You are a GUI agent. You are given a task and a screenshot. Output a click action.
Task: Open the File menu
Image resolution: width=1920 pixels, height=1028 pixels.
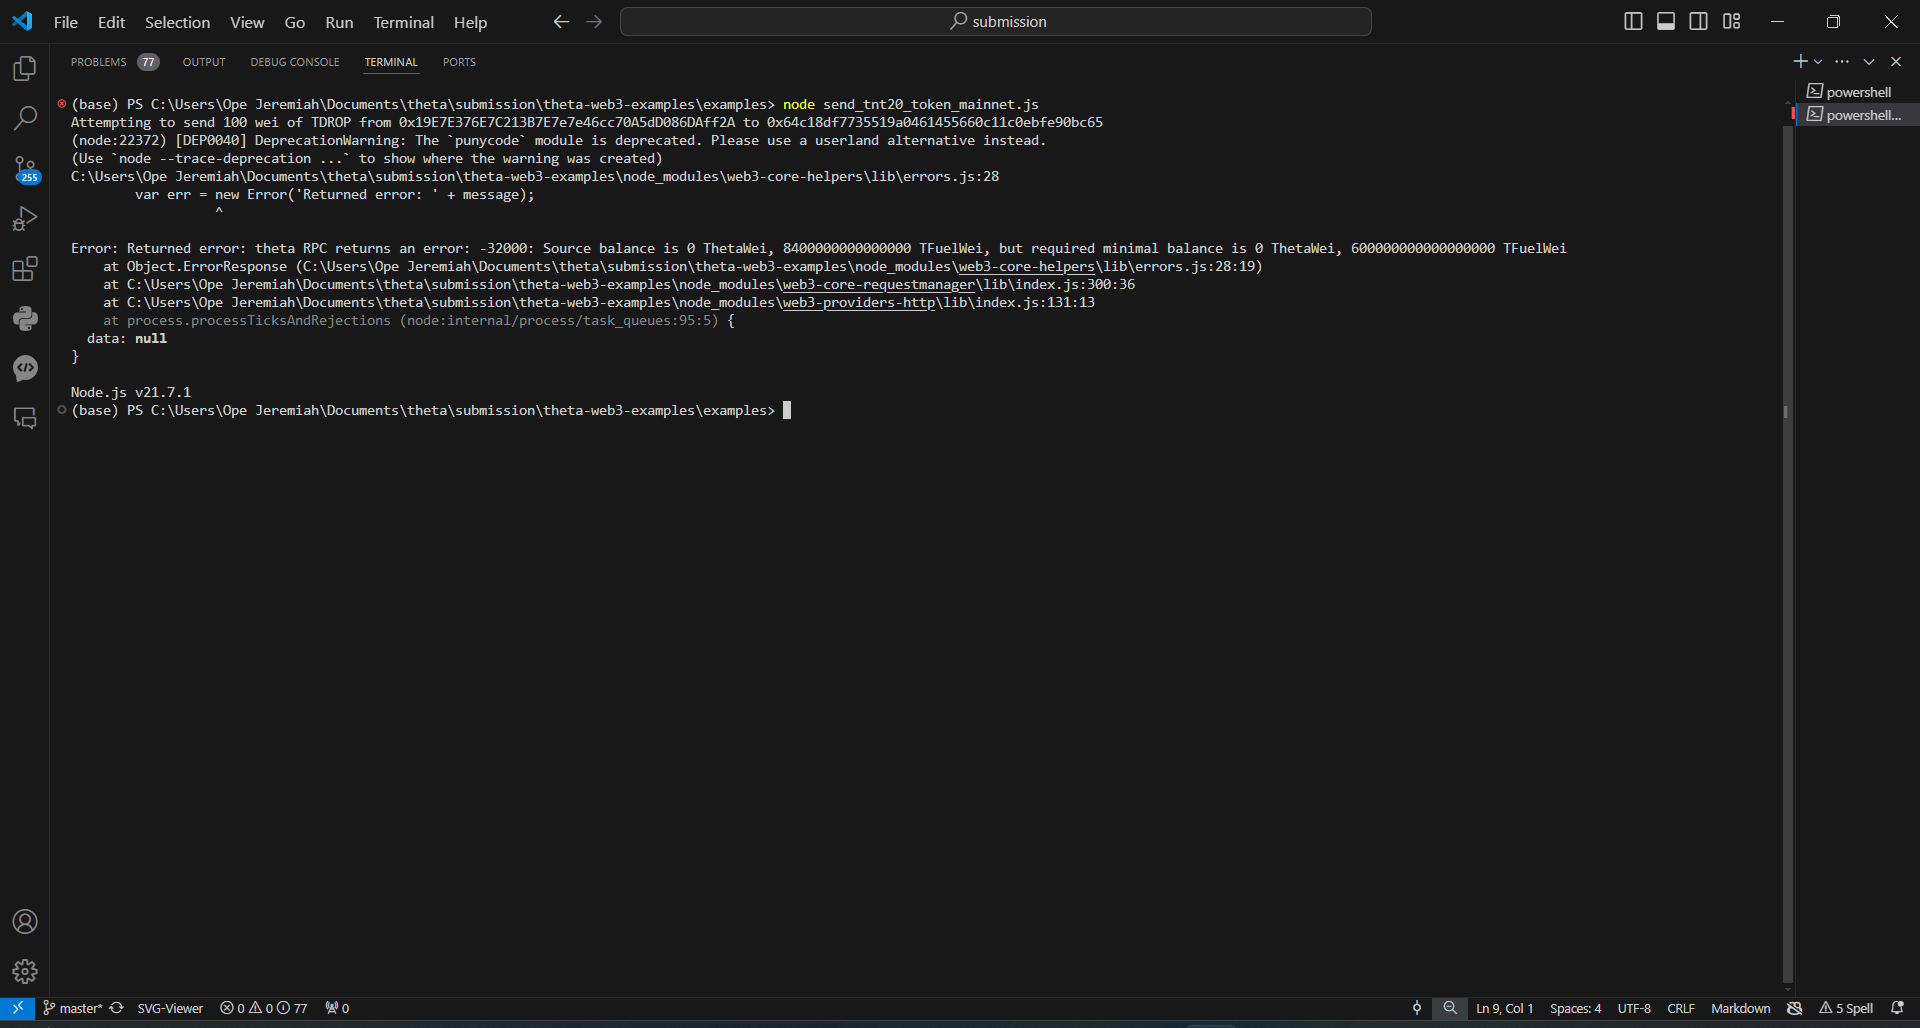click(66, 22)
